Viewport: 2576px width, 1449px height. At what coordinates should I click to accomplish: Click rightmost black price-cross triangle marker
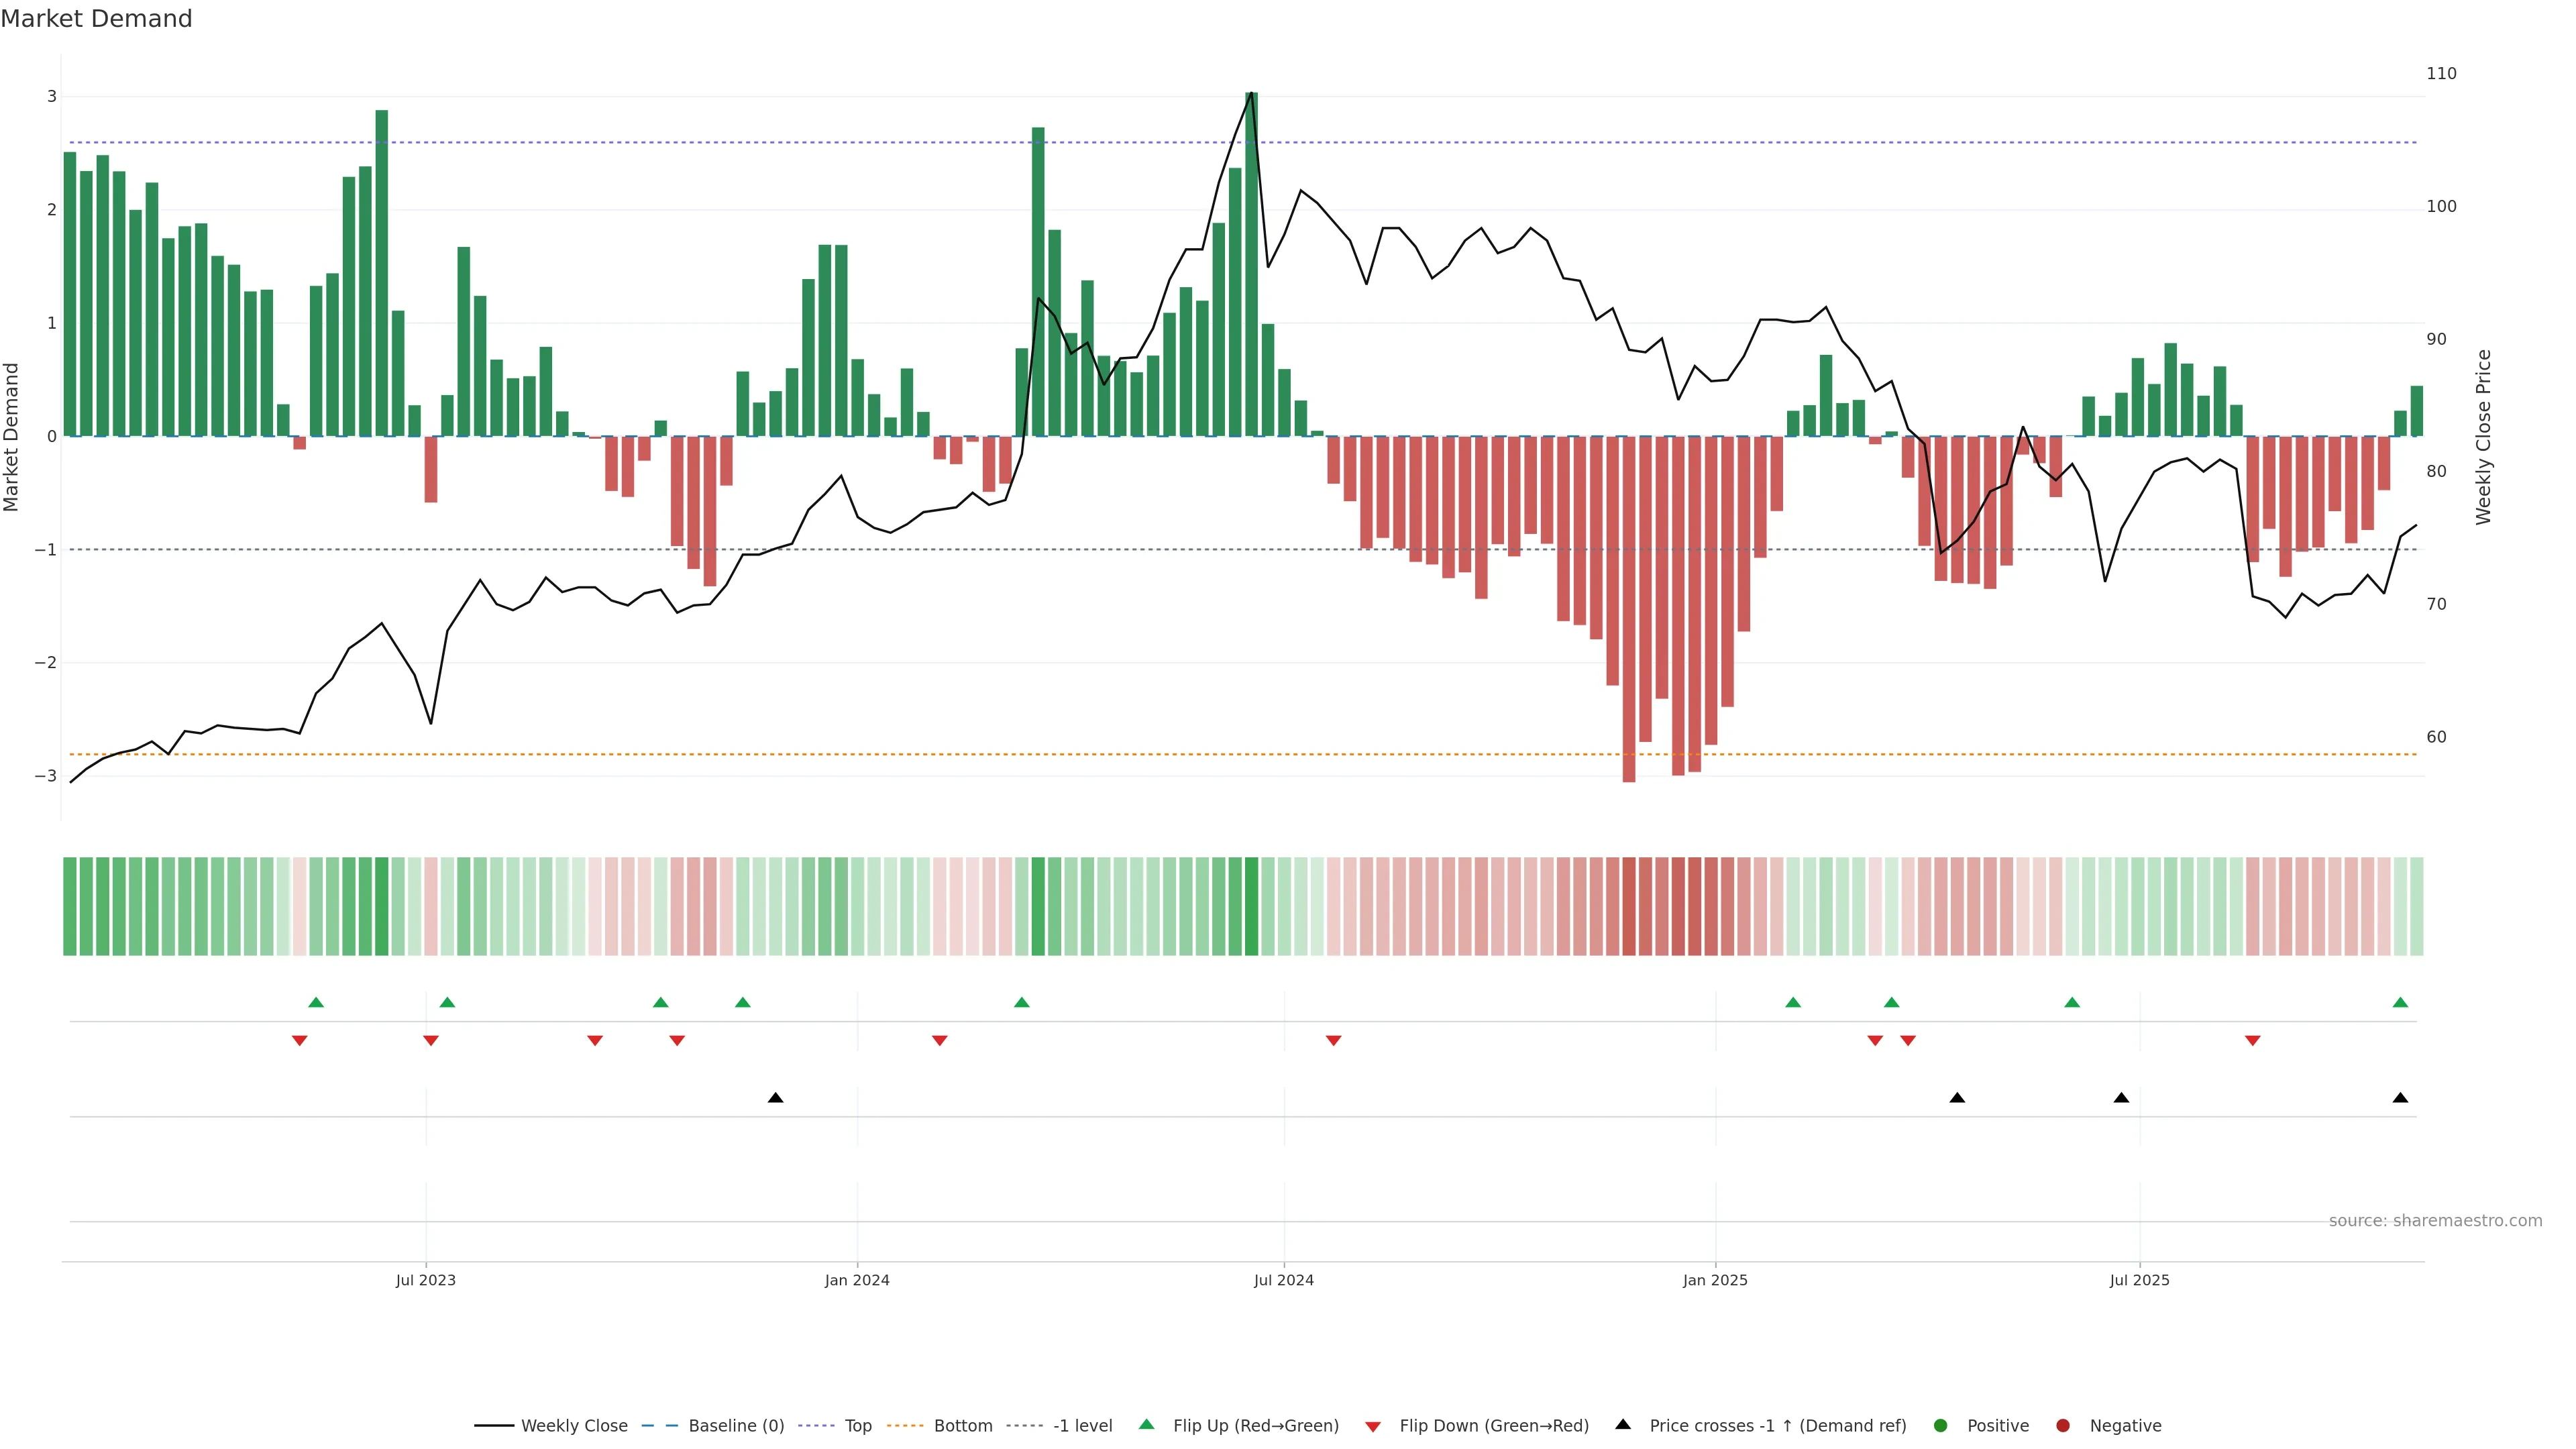[2400, 1098]
